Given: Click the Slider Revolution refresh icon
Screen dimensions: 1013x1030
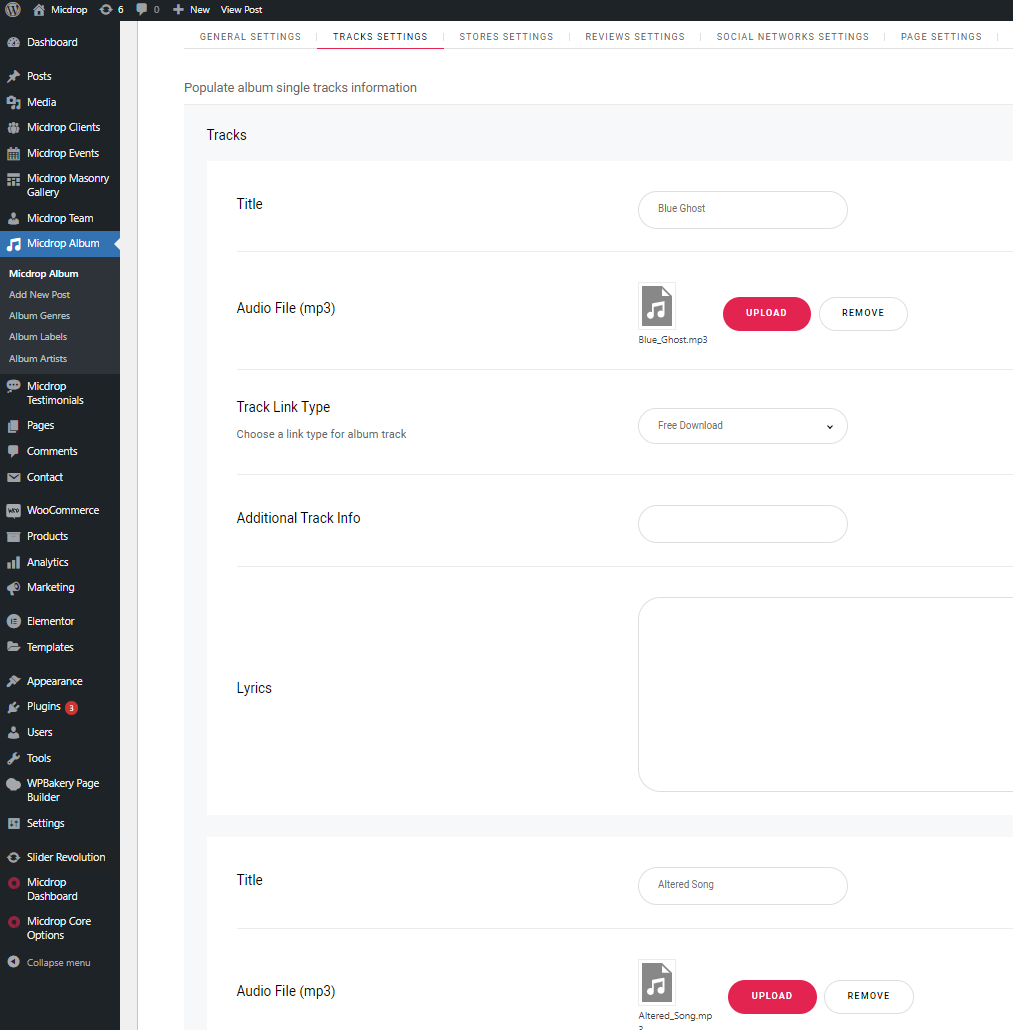Looking at the screenshot, I should click(x=14, y=857).
